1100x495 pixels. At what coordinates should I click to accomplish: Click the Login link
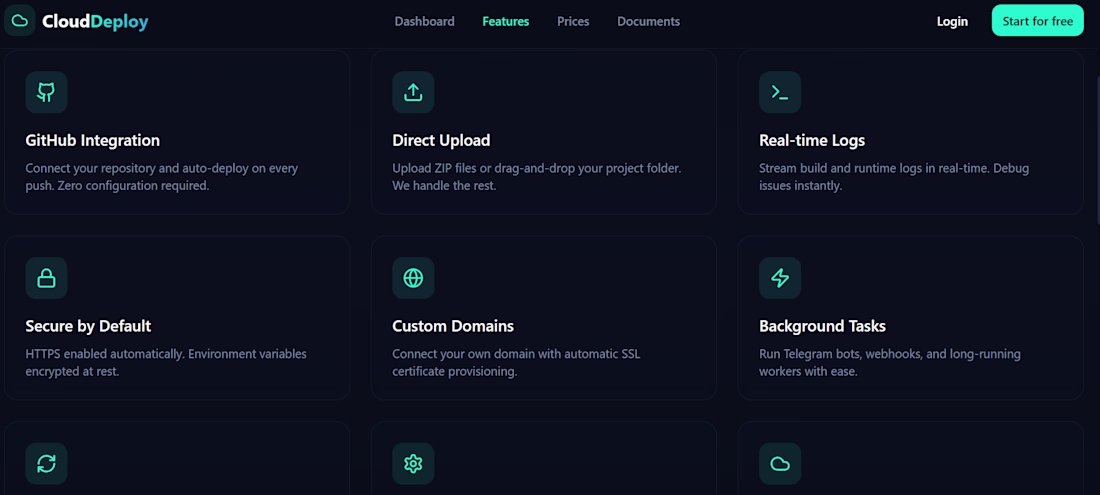(952, 21)
